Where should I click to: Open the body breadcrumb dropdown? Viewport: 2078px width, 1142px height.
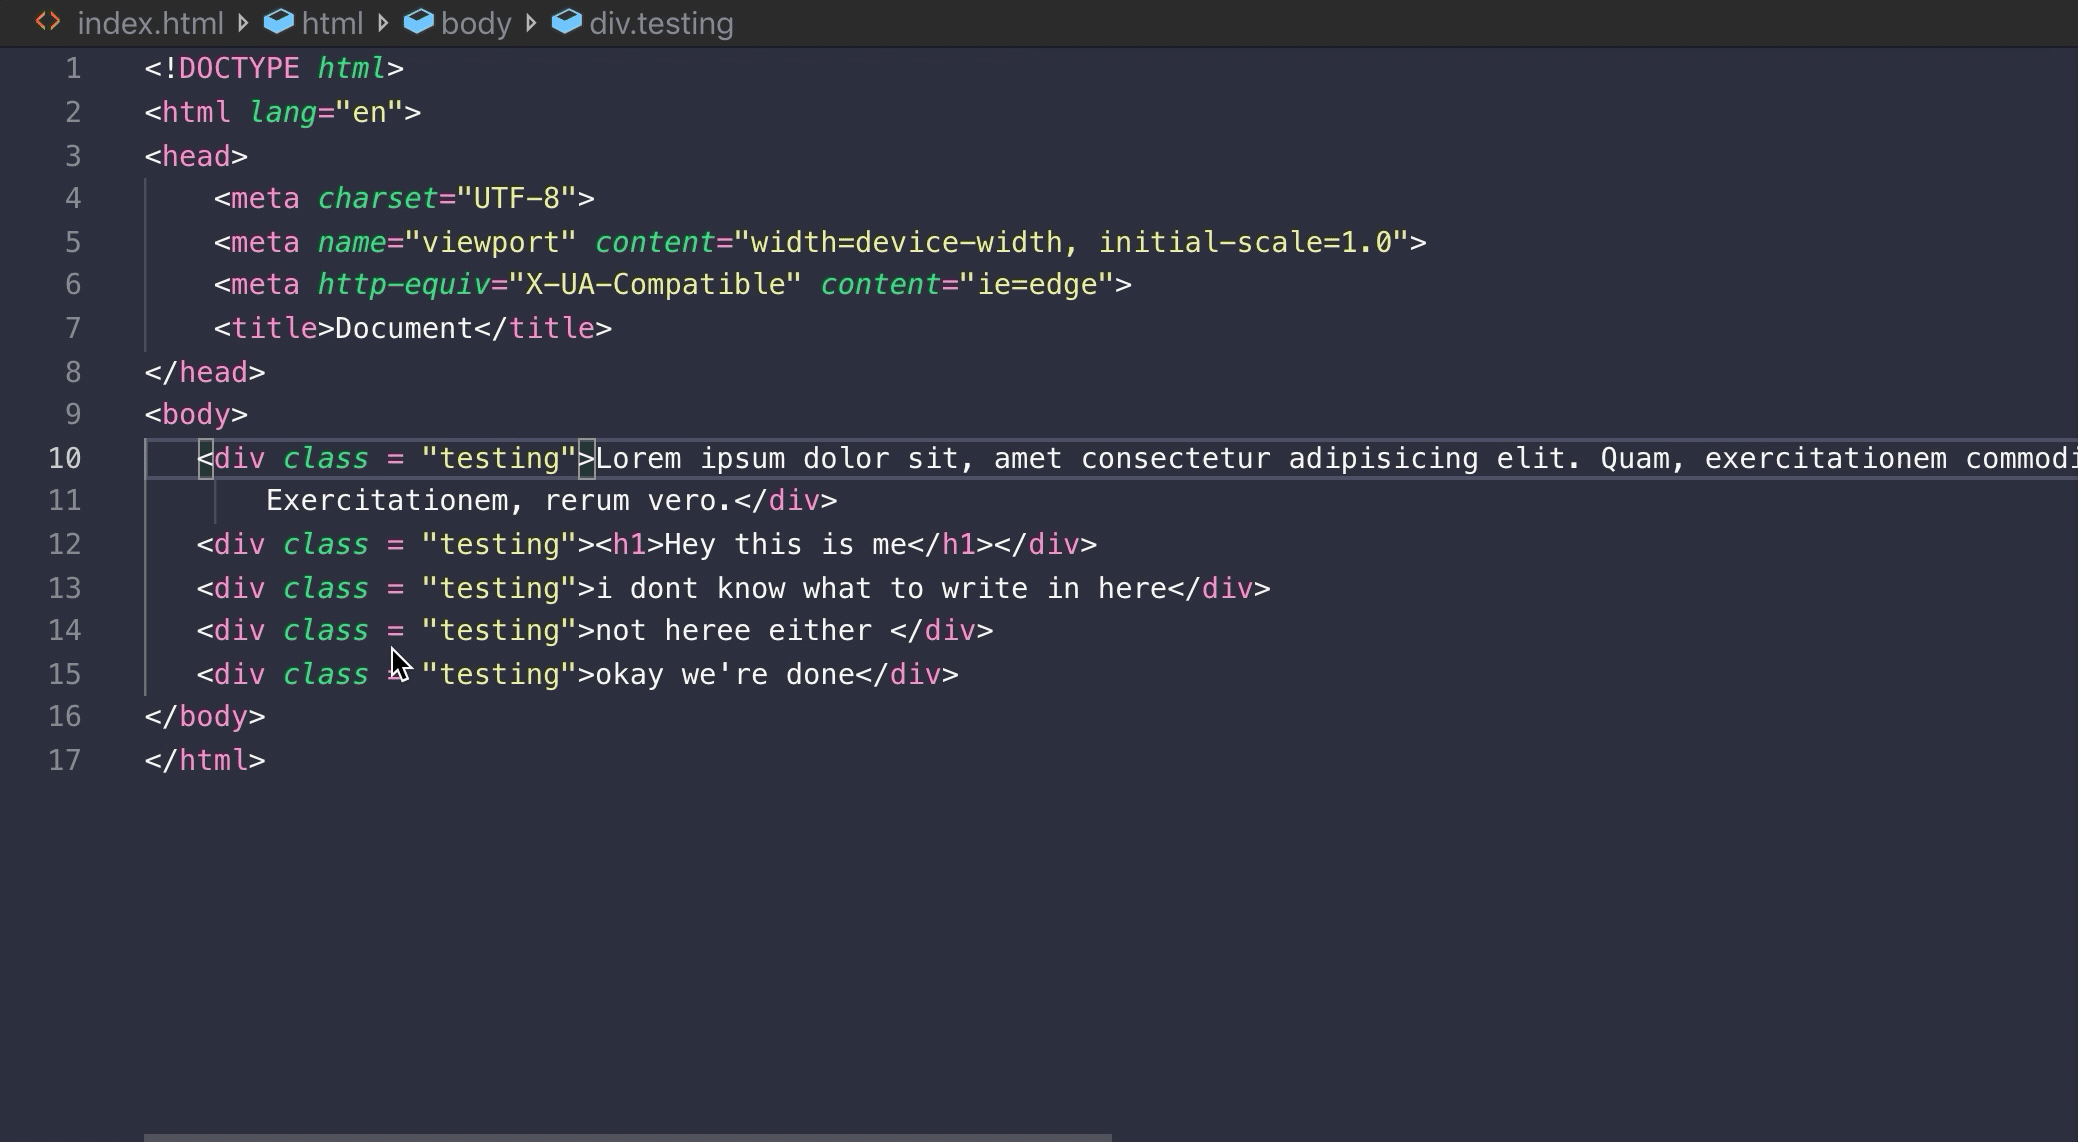[x=476, y=23]
